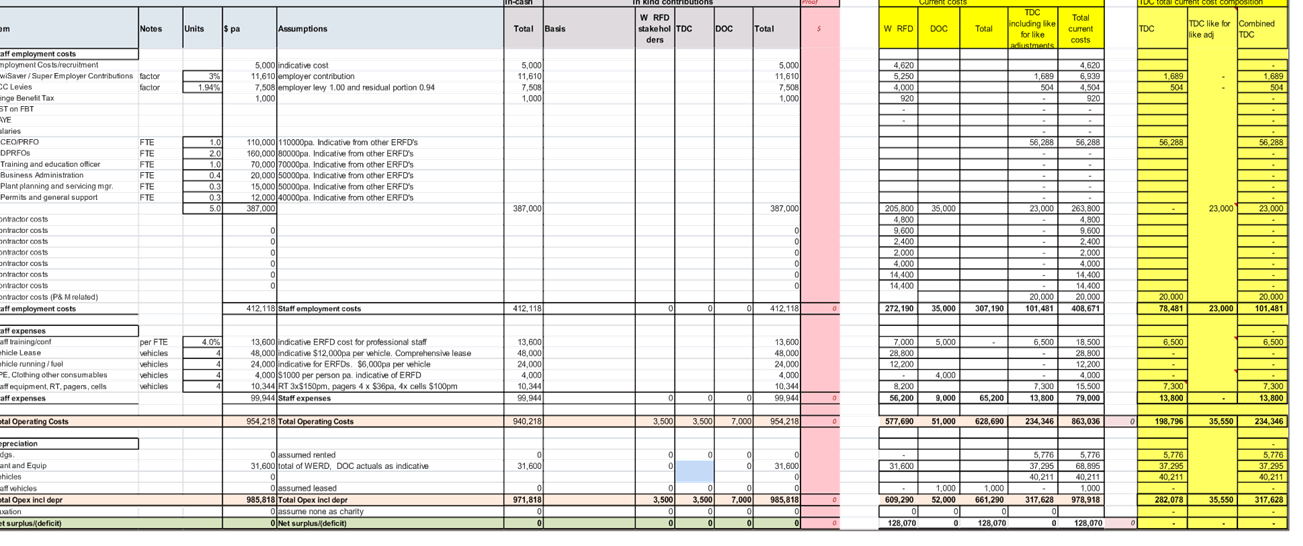Select the 307,190 current costs total

(985, 309)
